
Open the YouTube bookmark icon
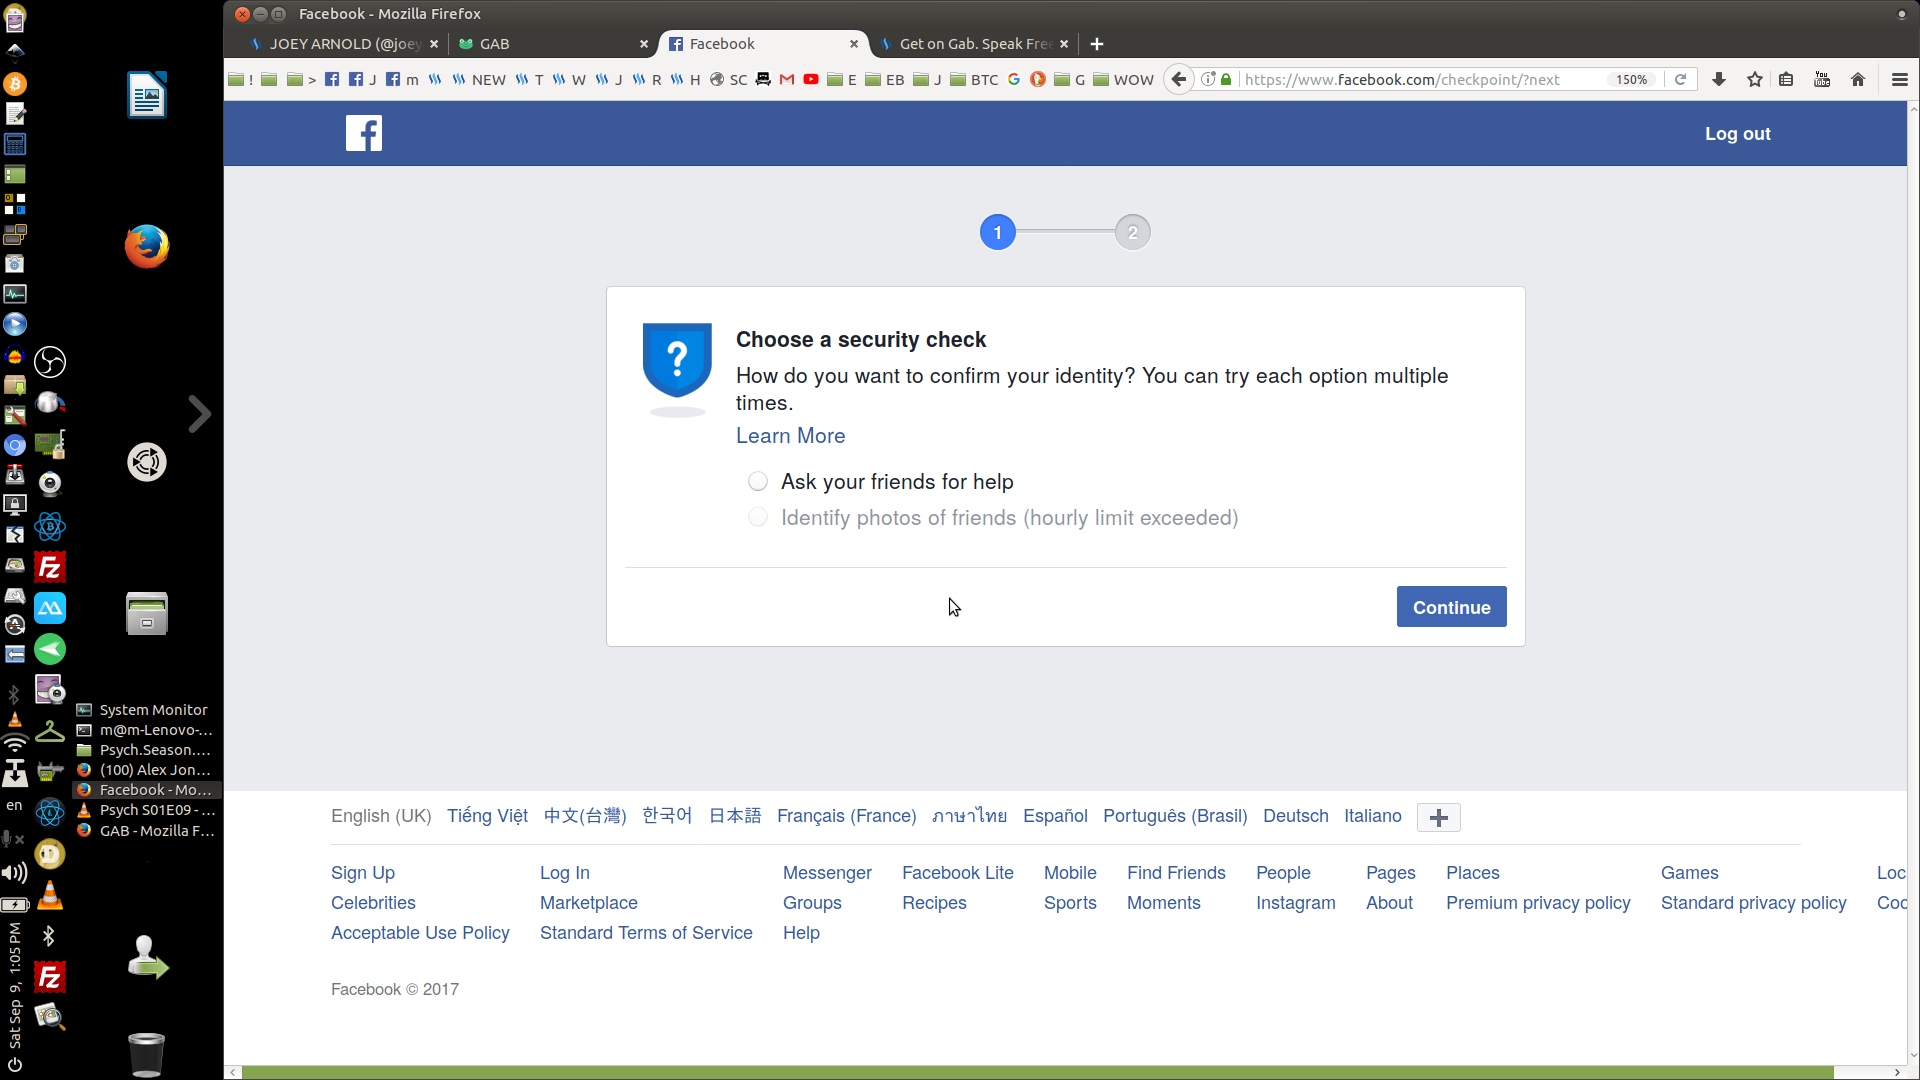(x=811, y=80)
